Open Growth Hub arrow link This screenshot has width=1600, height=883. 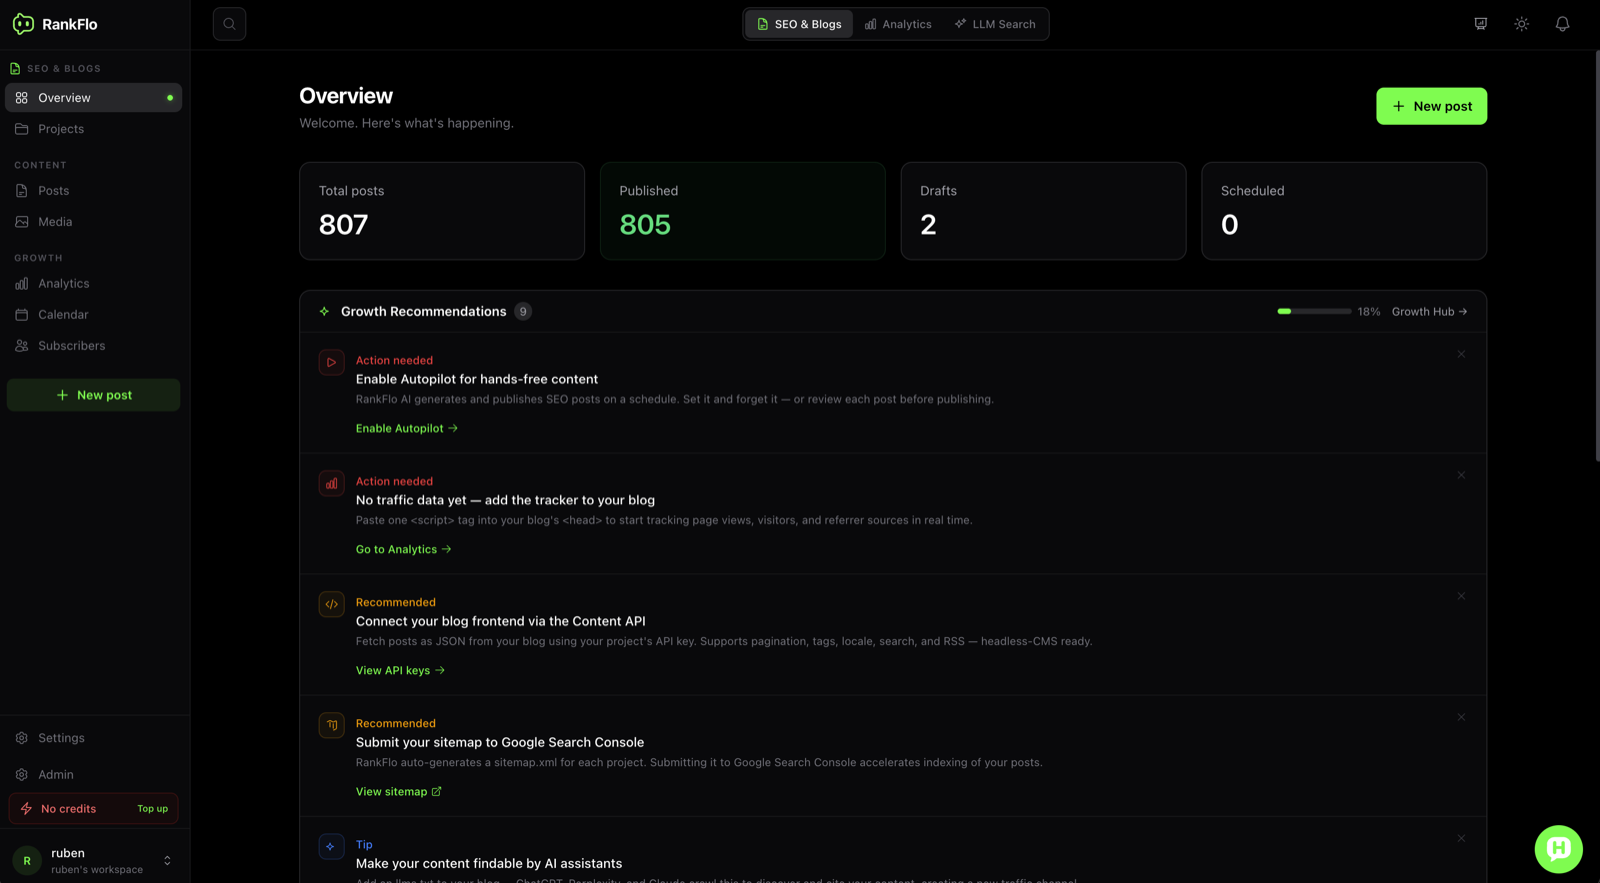(x=1429, y=312)
